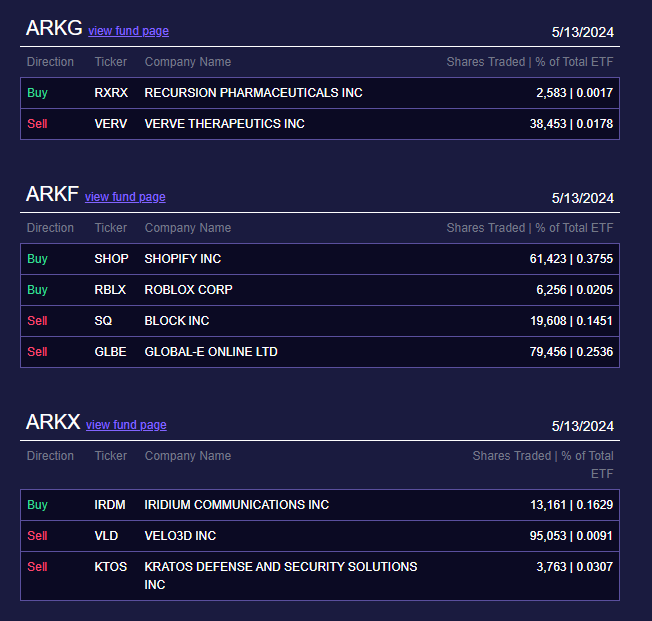Click the 79,456 | 0.2536 value
The width and height of the screenshot is (652, 621).
click(x=571, y=352)
